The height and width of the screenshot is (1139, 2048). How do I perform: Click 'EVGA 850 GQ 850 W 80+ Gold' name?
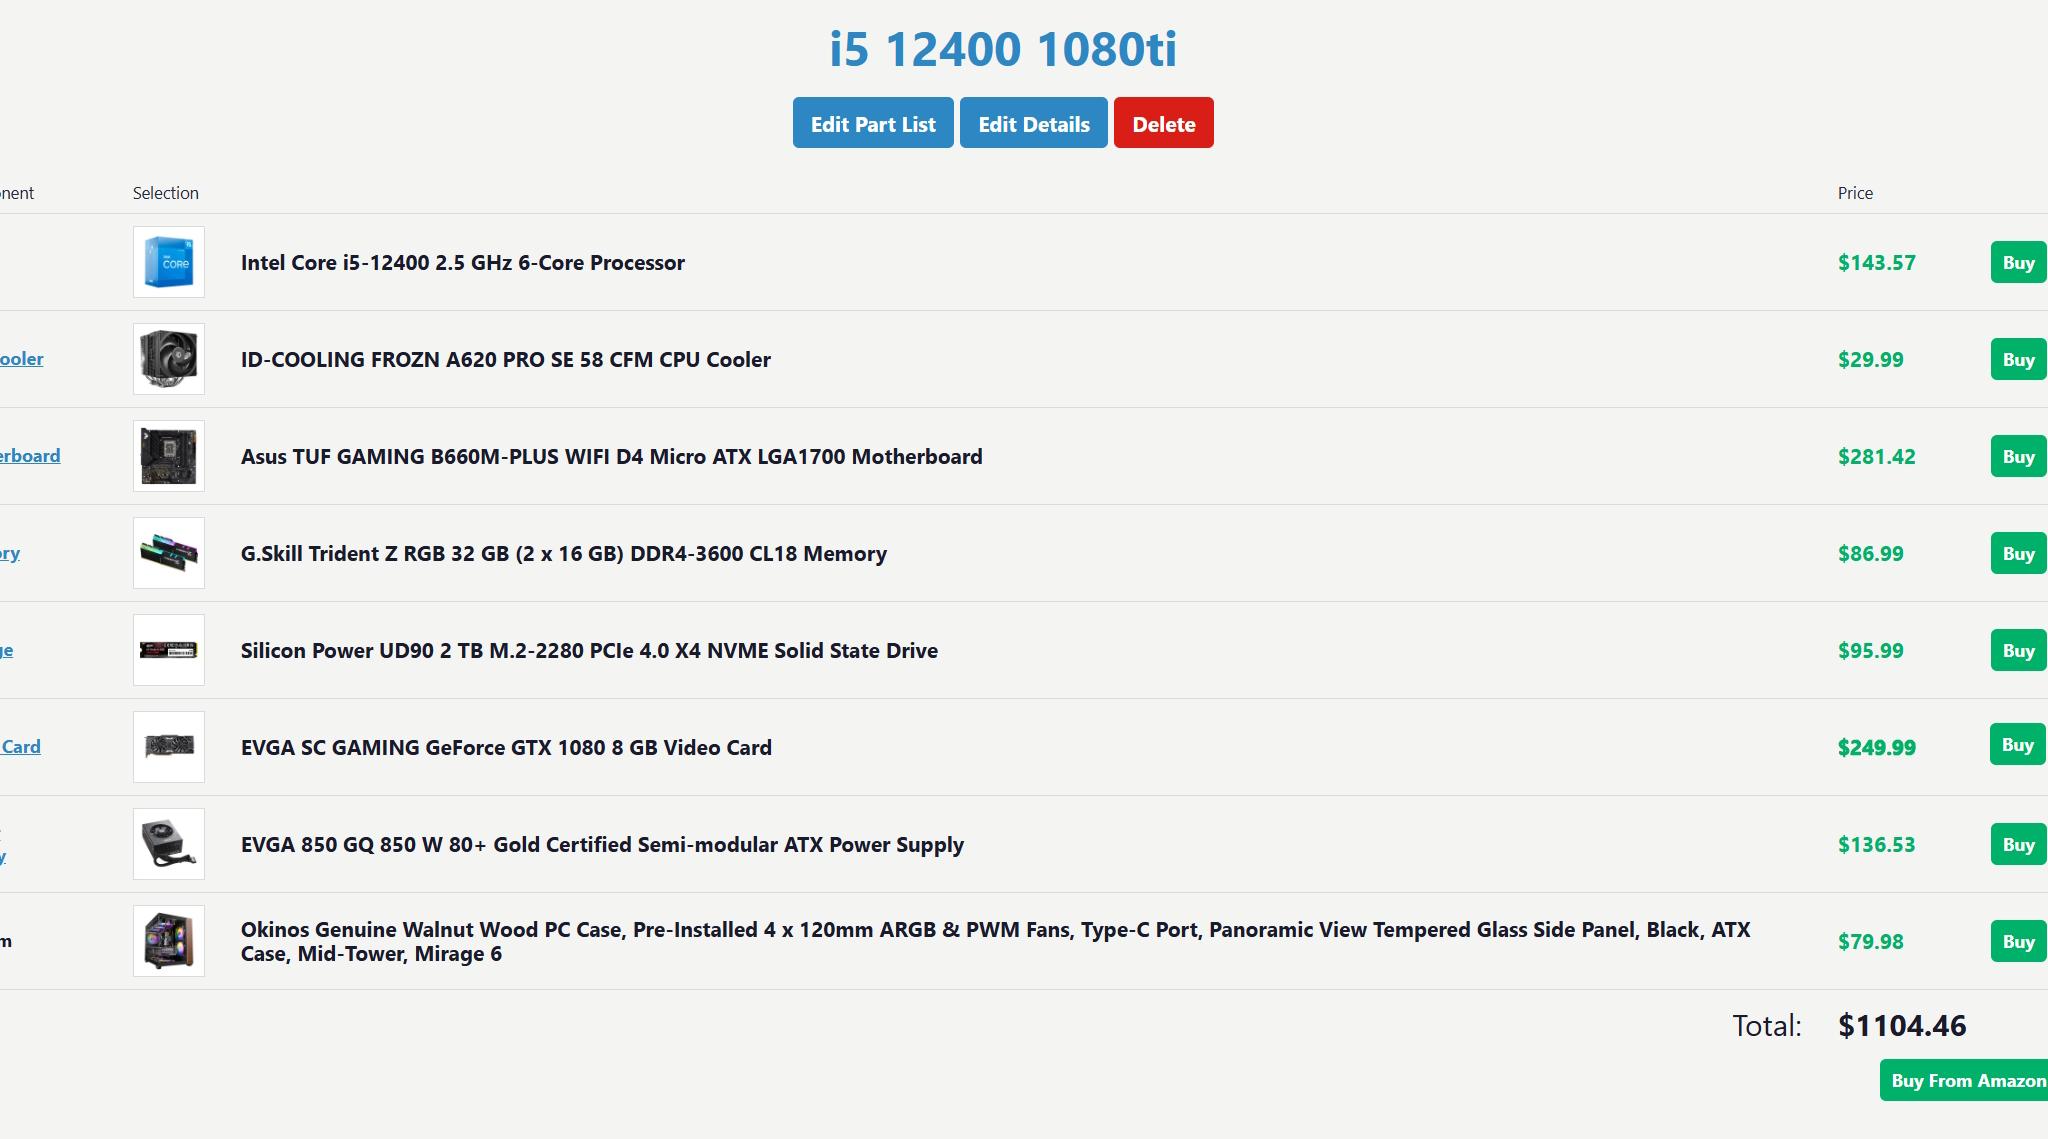click(390, 844)
